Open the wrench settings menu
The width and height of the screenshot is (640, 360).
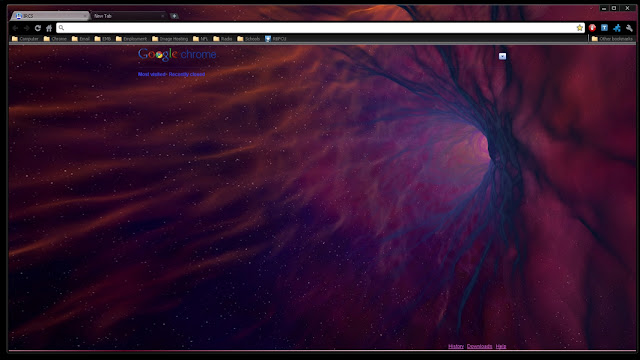tap(629, 28)
